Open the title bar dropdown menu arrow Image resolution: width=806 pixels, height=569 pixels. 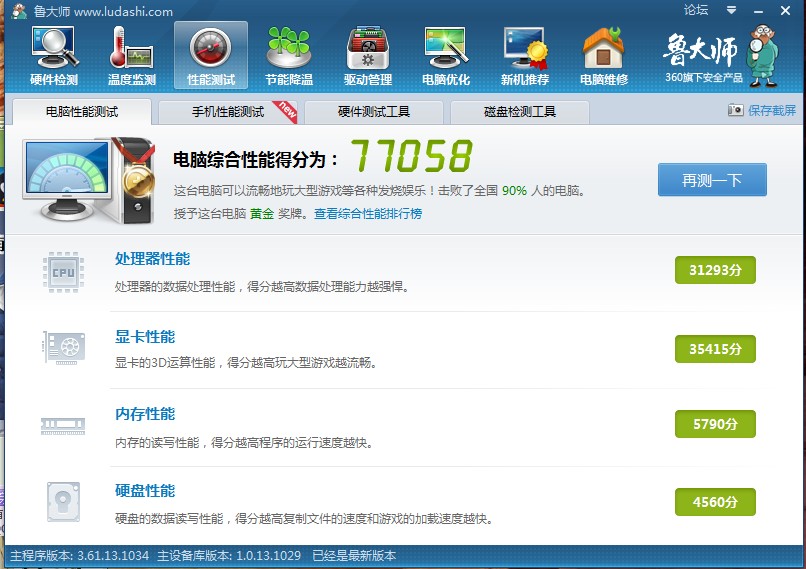tap(731, 10)
